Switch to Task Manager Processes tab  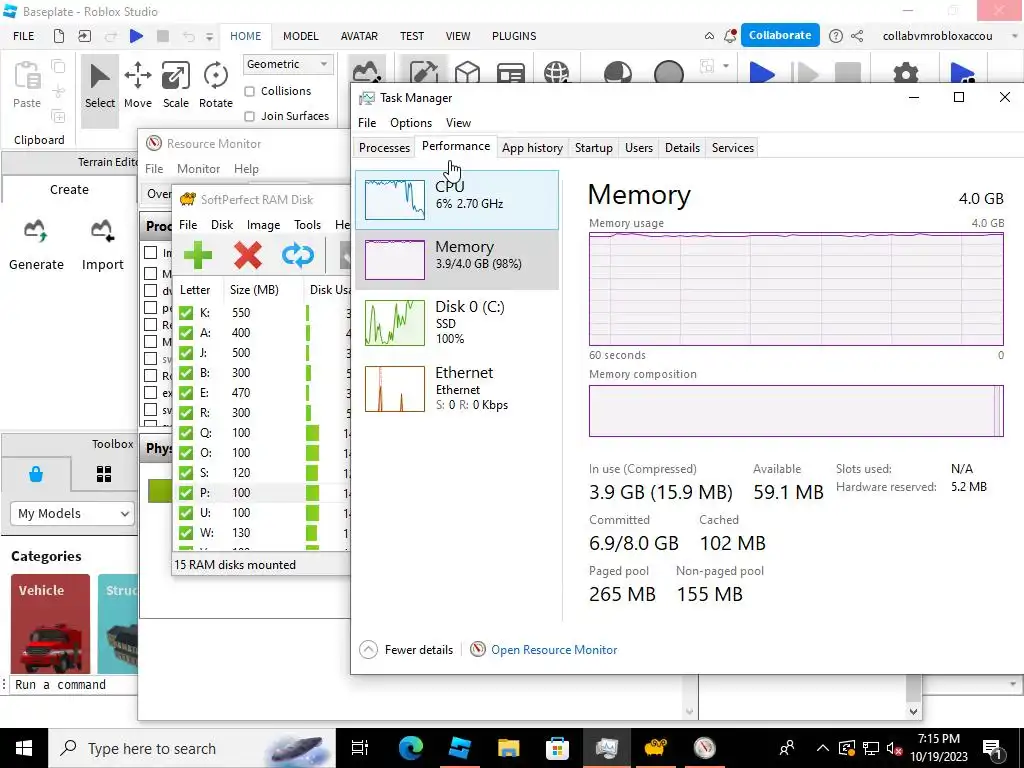coord(384,148)
